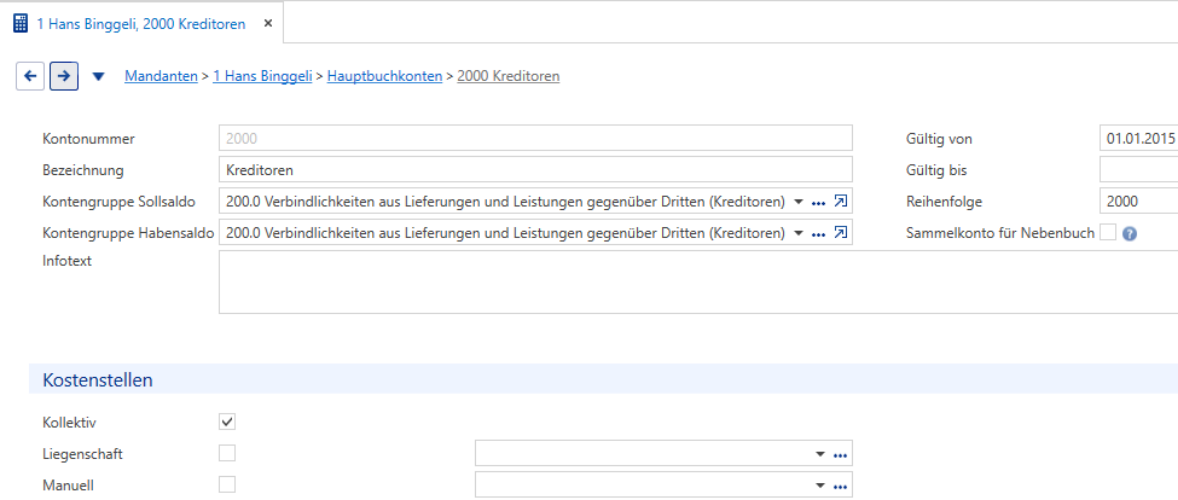This screenshot has width=1178, height=500.
Task: Enable 'Sammelkonto für Nebenbuch' checkbox
Action: click(x=1107, y=233)
